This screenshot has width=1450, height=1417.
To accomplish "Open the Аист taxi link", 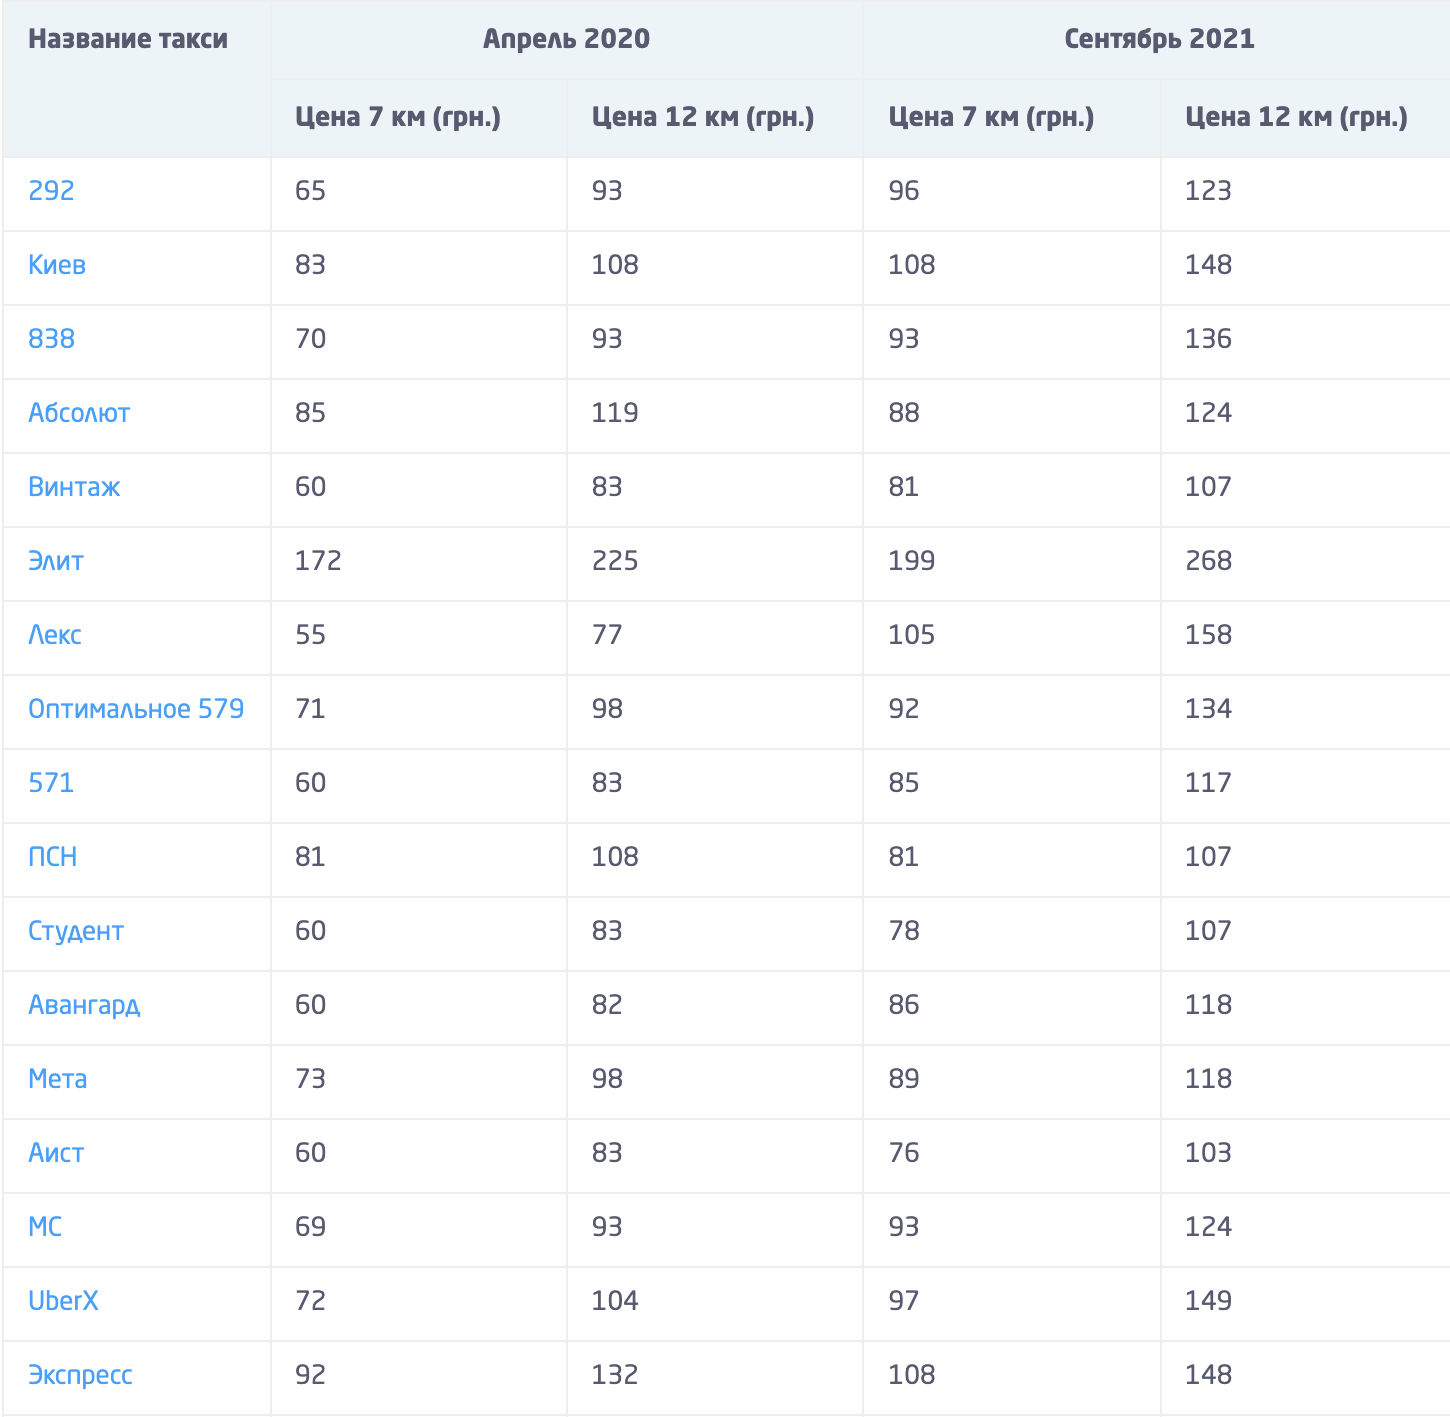I will coord(56,1152).
